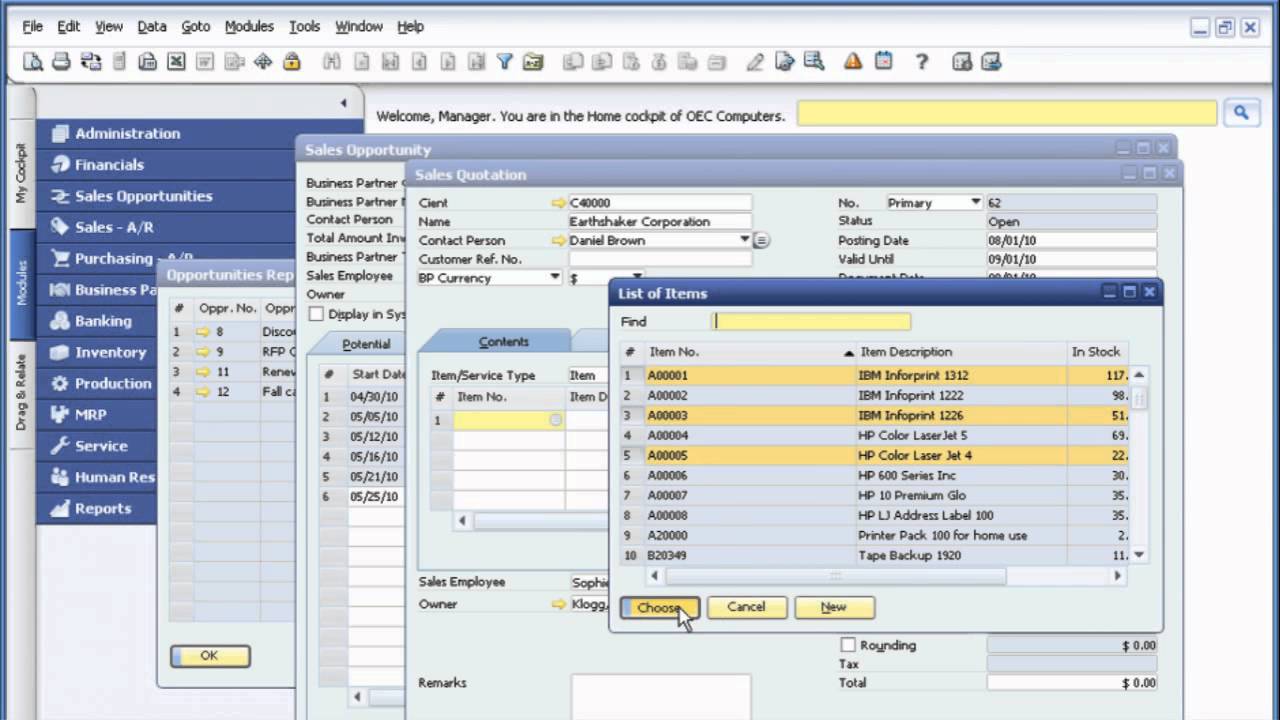The image size is (1280, 720).
Task: Click the golden link arrow beside Owner Klogg
Action: [x=558, y=604]
